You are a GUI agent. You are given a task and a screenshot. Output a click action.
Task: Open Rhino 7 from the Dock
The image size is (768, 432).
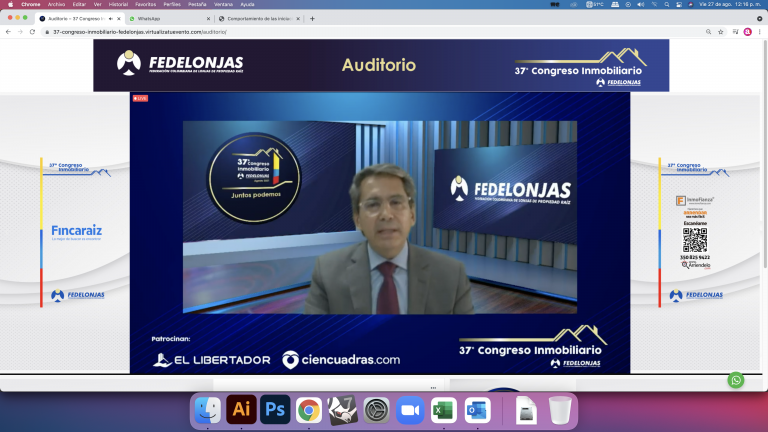pyautogui.click(x=342, y=410)
